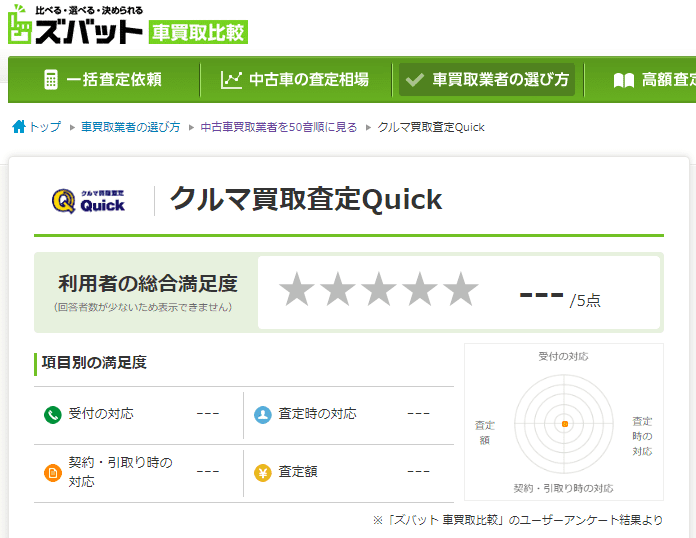The image size is (696, 538).
Task: Click the checkmark icon beside 車買取業者の選び方
Action: [x=415, y=80]
